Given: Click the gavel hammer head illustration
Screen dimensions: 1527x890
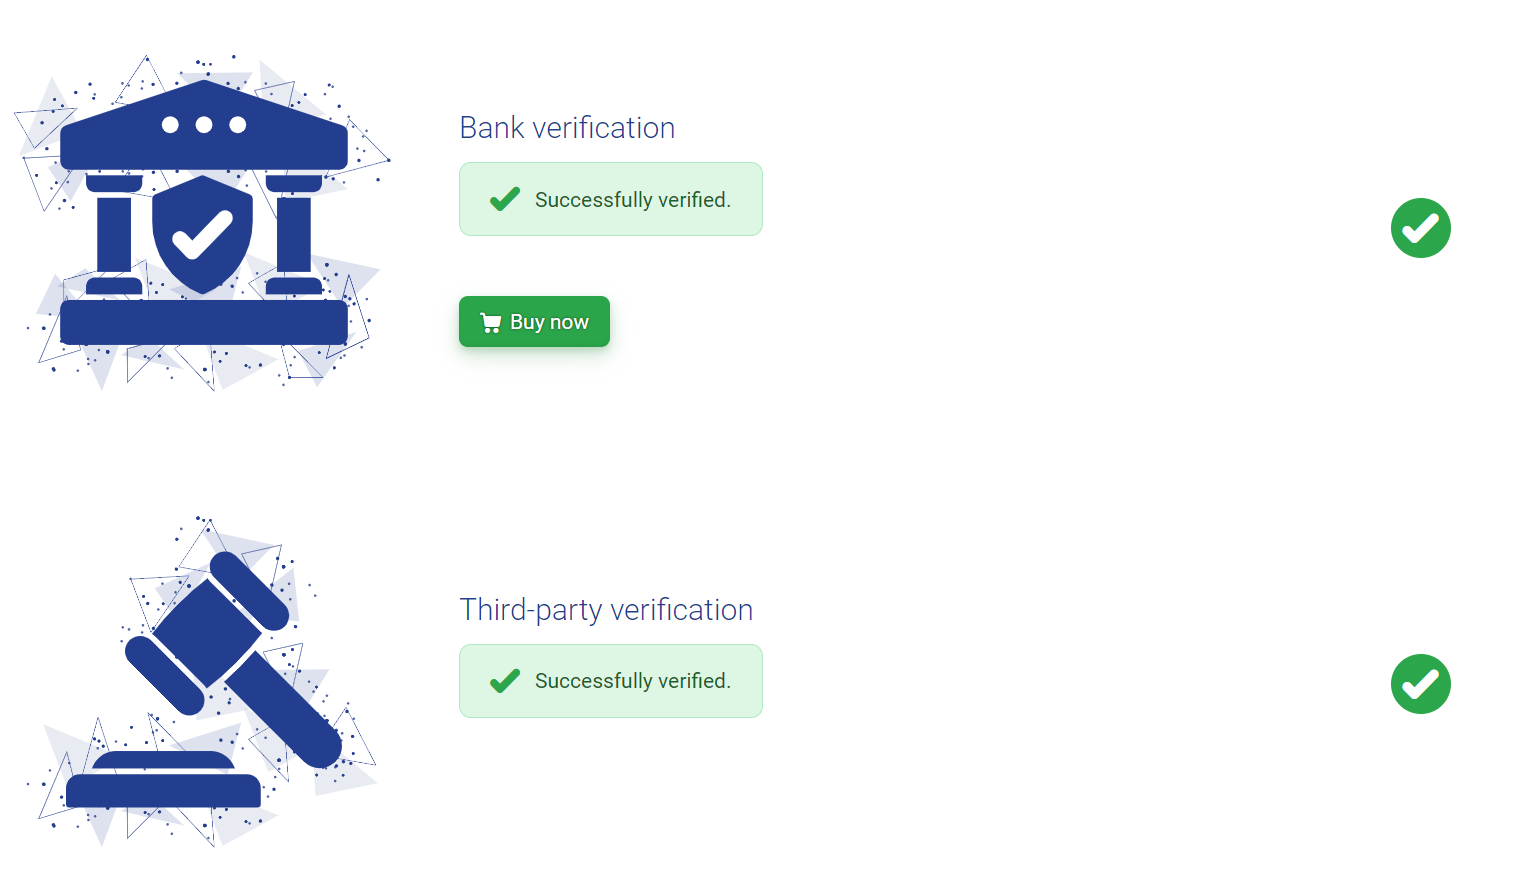Looking at the screenshot, I should (x=207, y=632).
